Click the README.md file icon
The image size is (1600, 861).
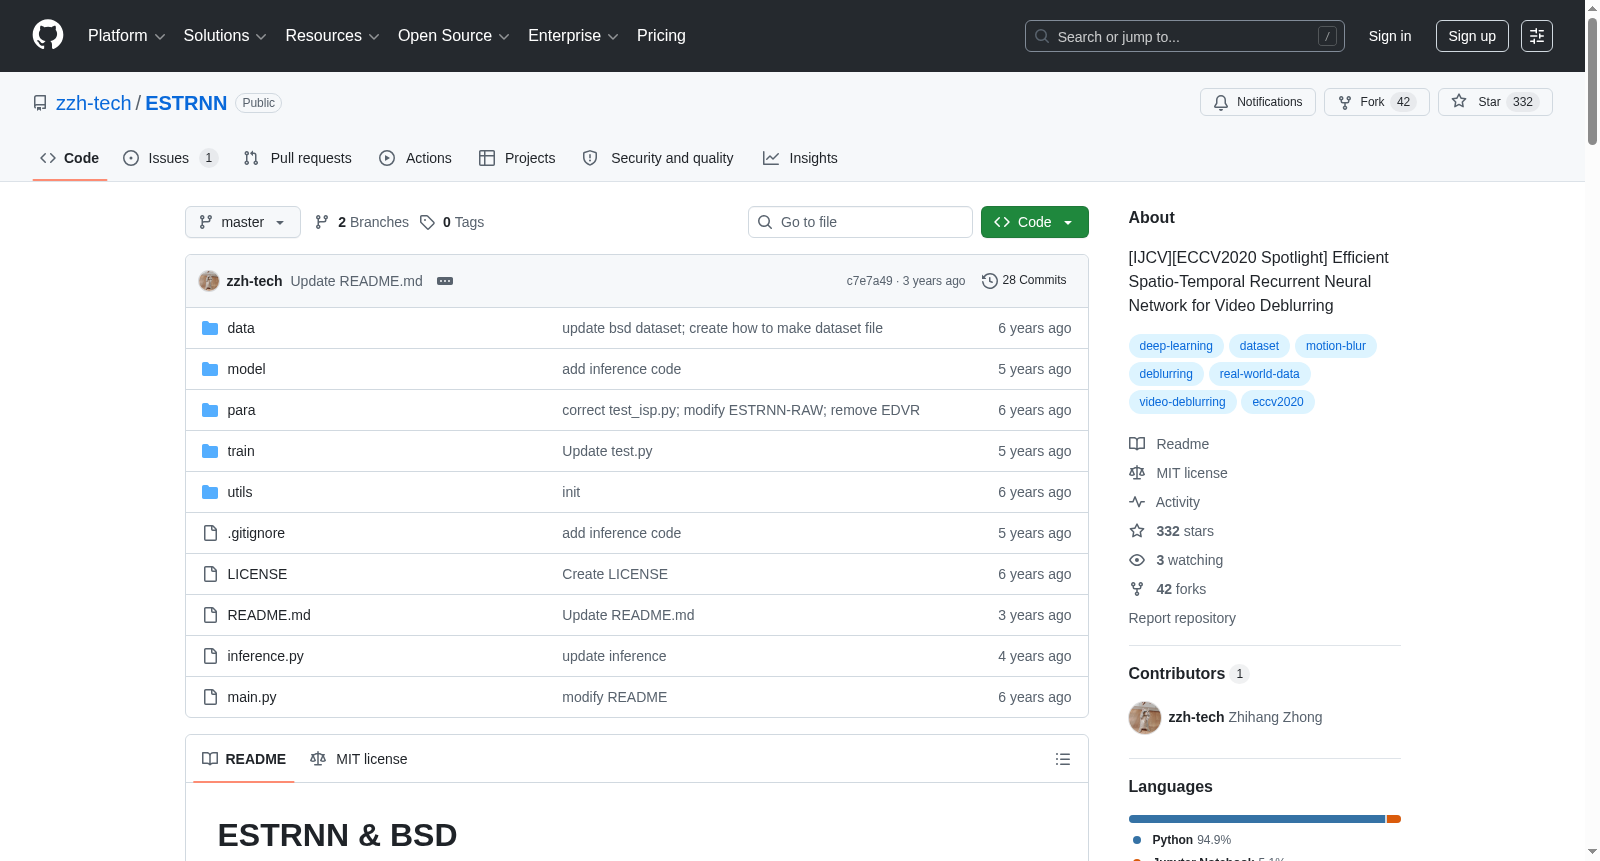(x=210, y=615)
